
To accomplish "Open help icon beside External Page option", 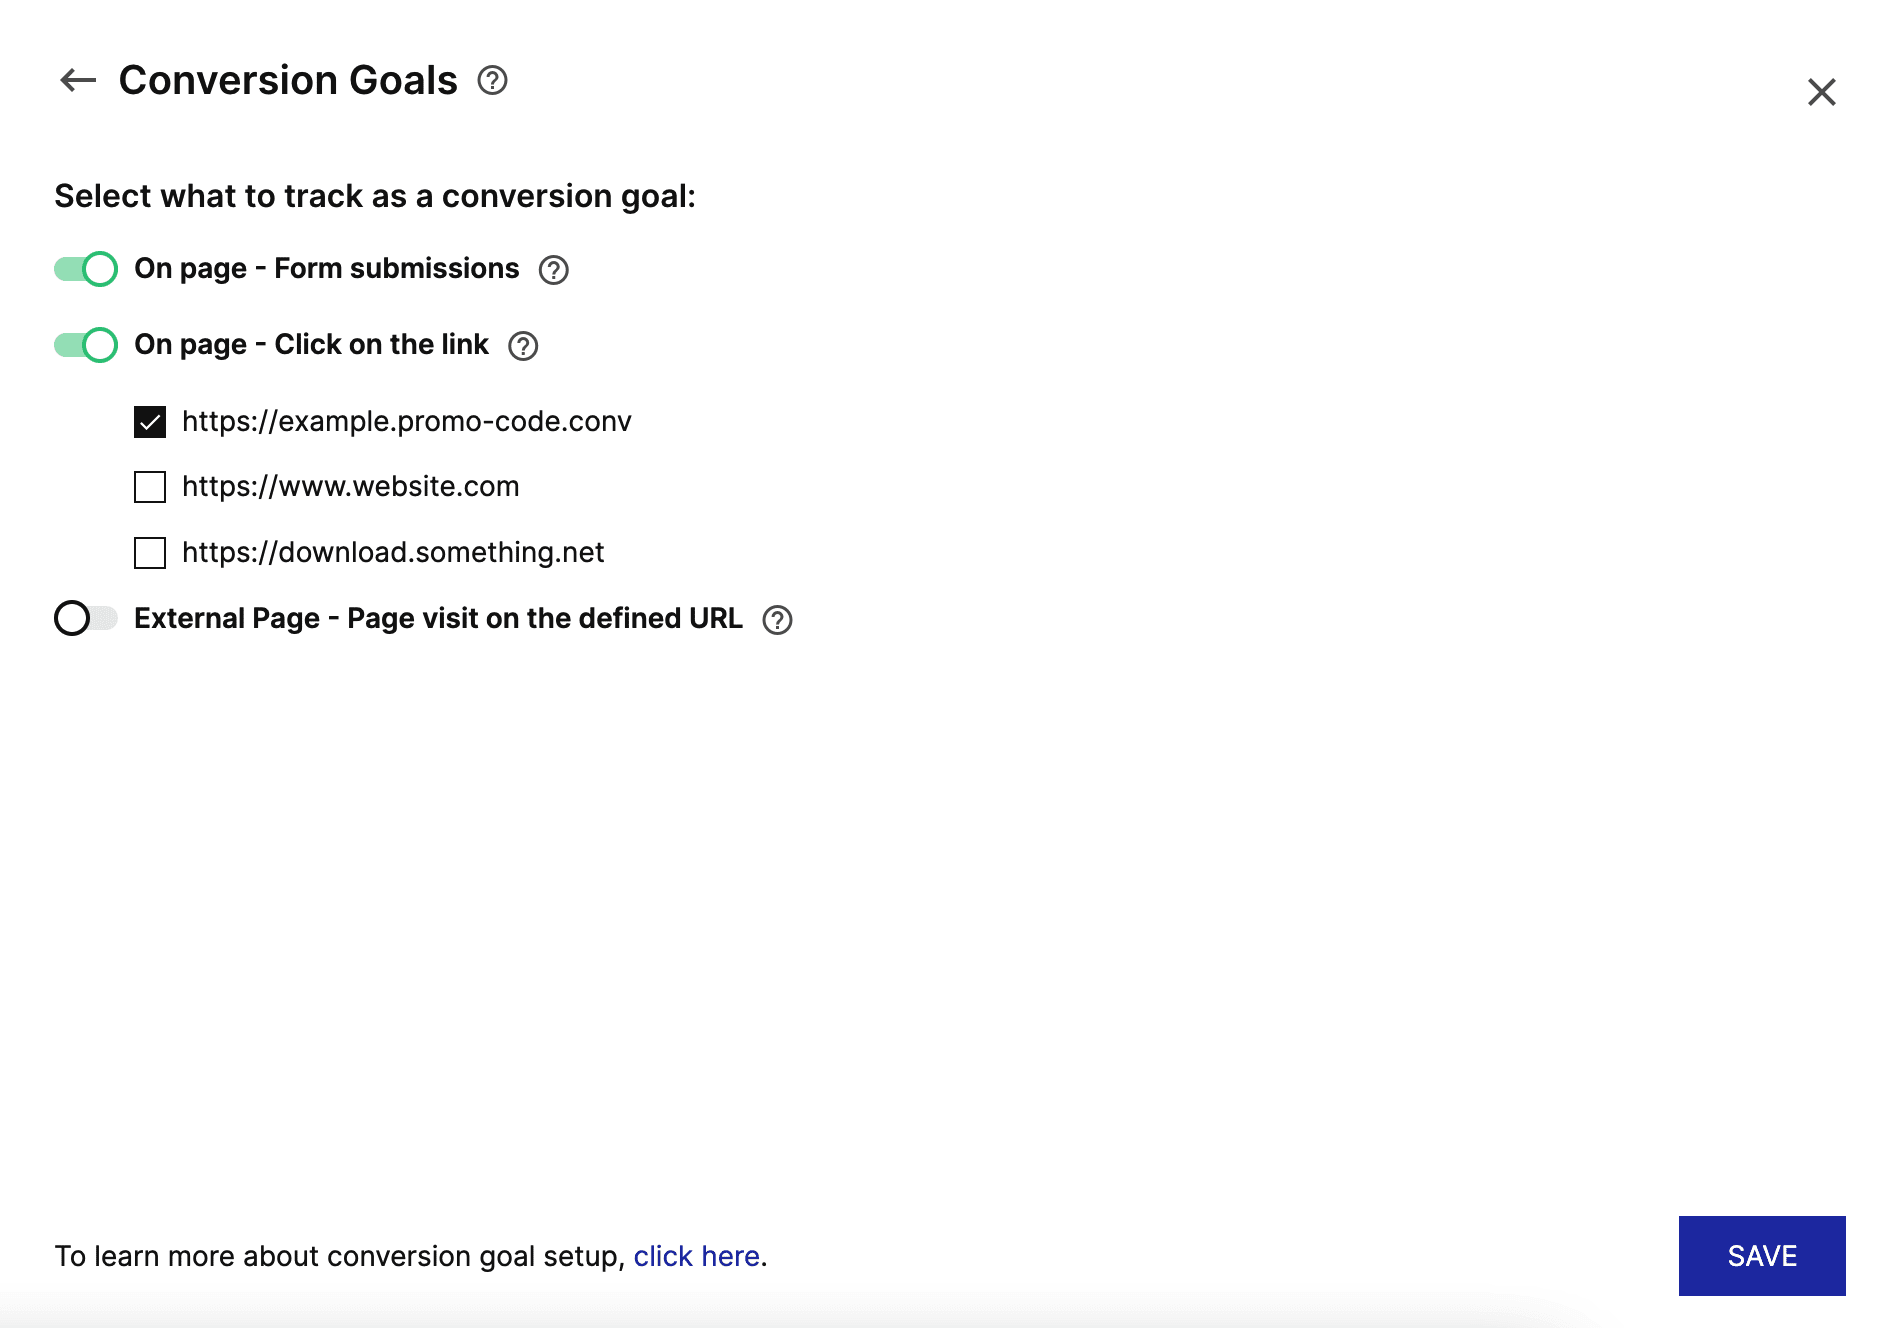I will [777, 620].
